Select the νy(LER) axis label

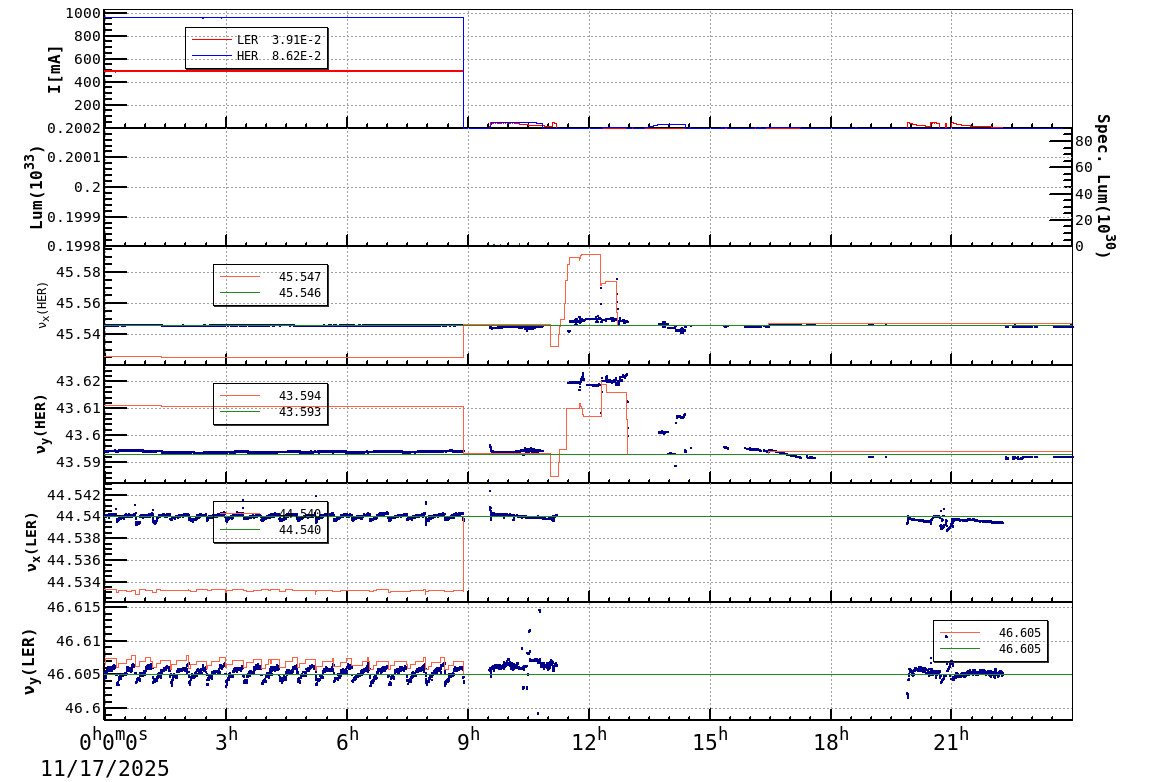tap(29, 661)
